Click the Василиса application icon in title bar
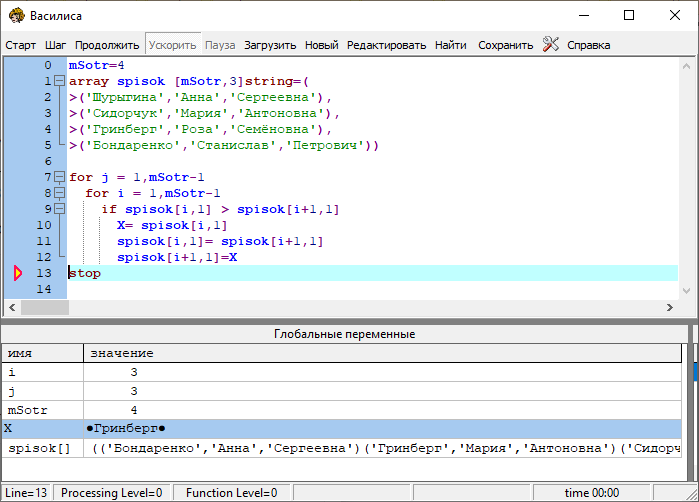 pos(17,15)
